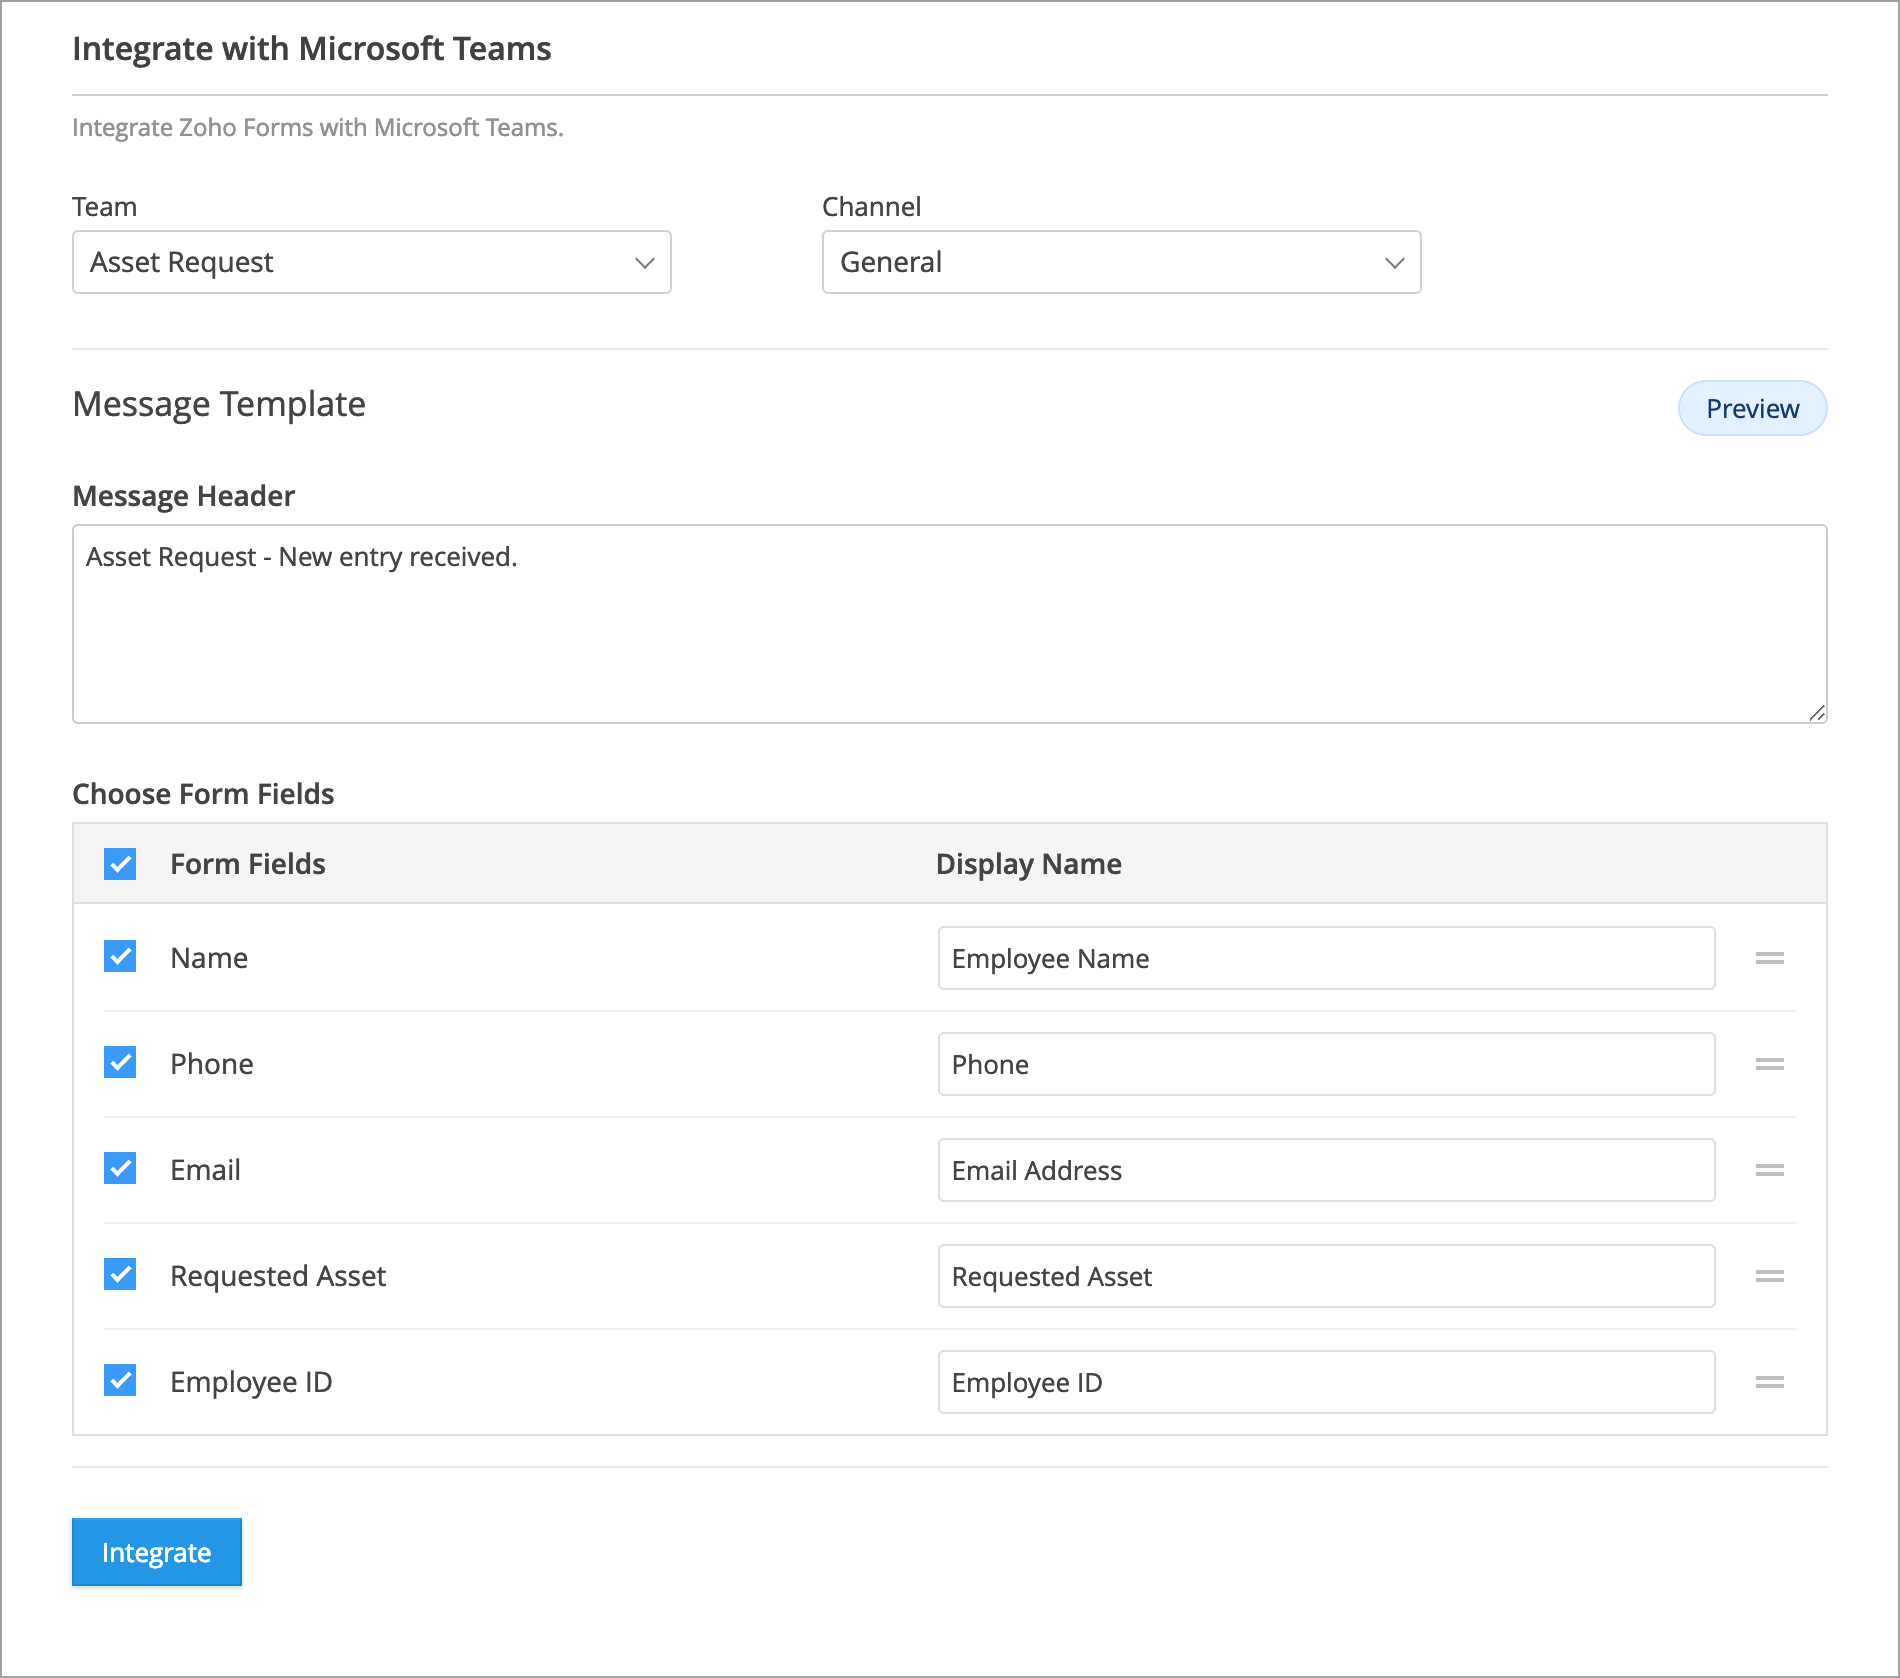
Task: Select the reorder handle for Email Address
Action: tap(1770, 1170)
